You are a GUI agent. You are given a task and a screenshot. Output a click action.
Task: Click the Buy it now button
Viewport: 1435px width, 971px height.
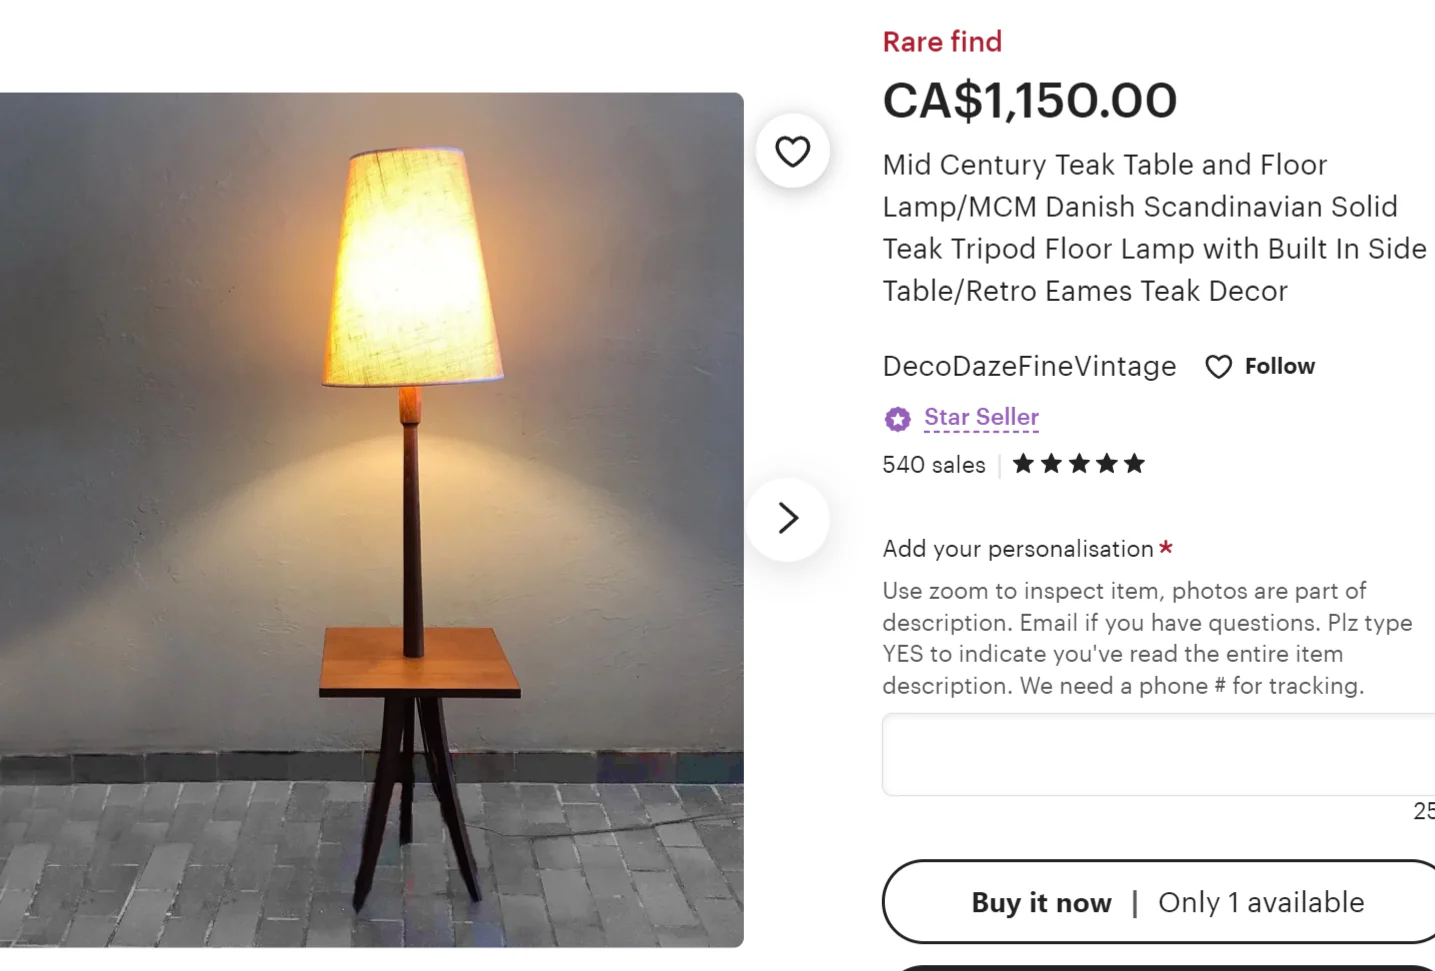pyautogui.click(x=1040, y=902)
